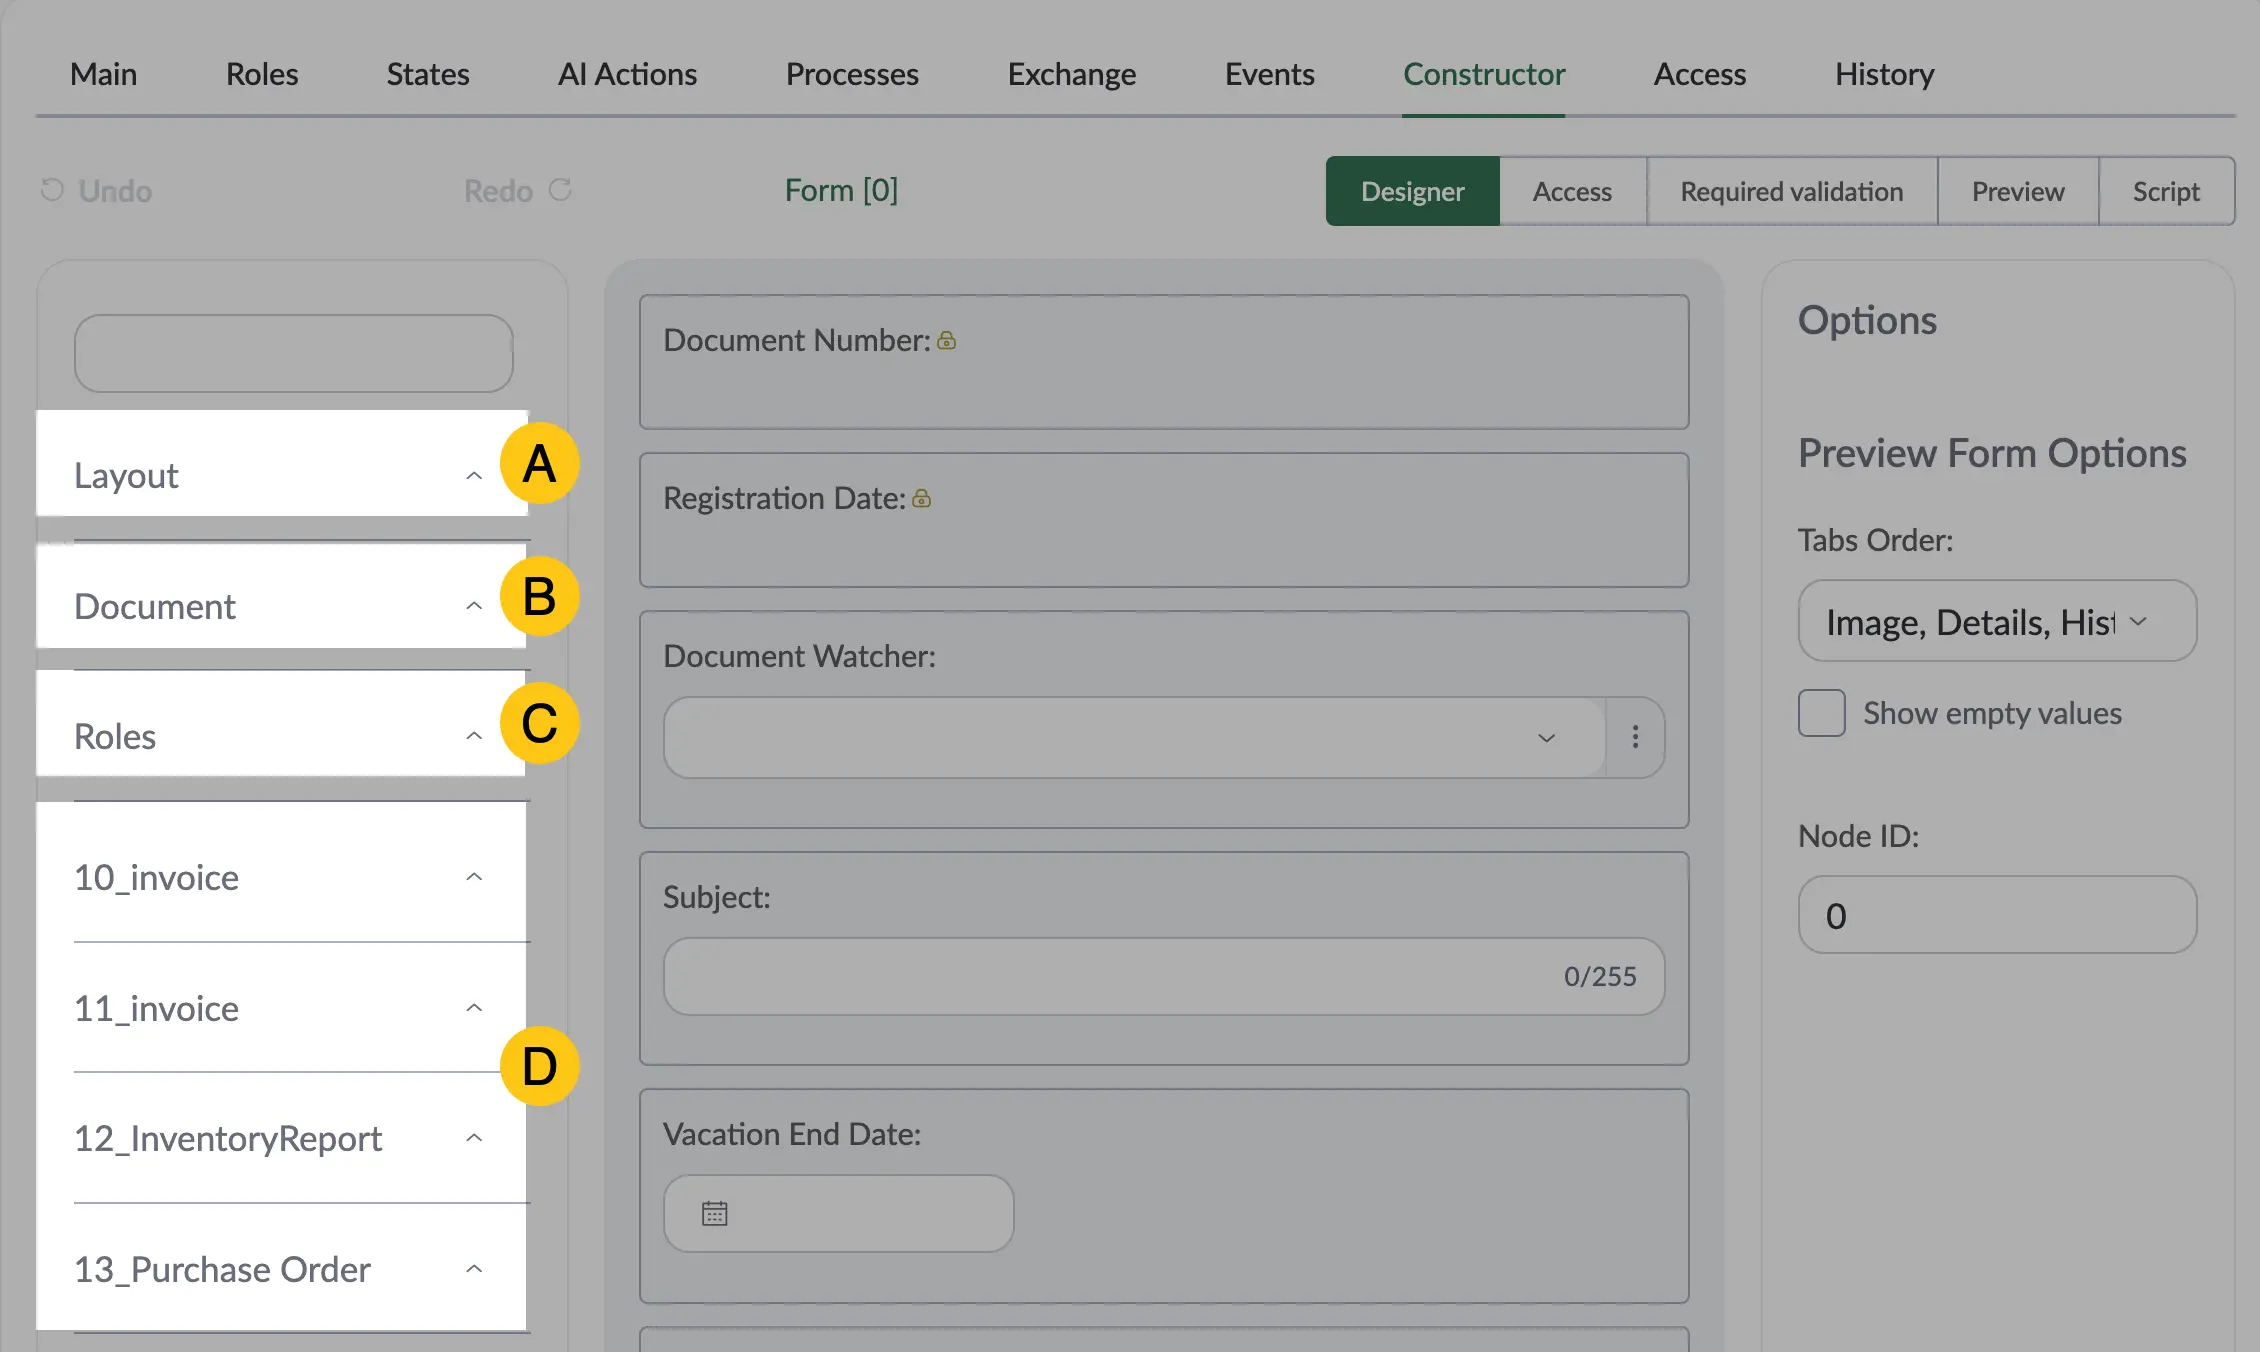Click the Subject text input
2260x1352 pixels.
tap(1164, 976)
